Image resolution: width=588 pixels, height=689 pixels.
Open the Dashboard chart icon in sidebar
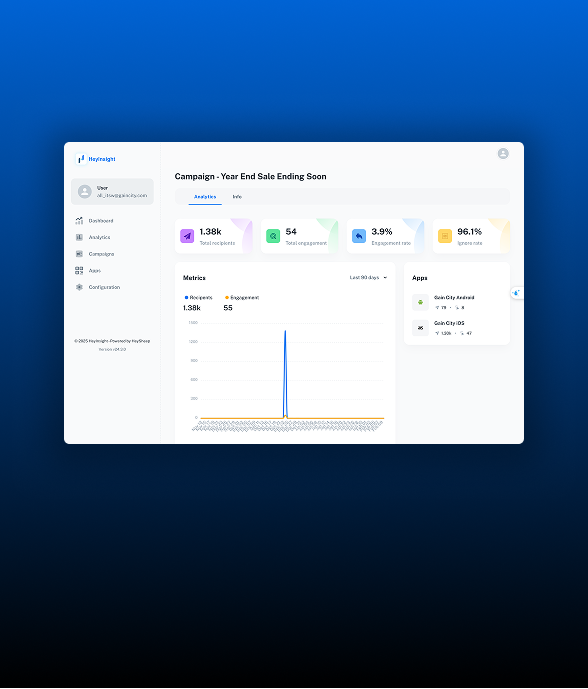coord(79,221)
